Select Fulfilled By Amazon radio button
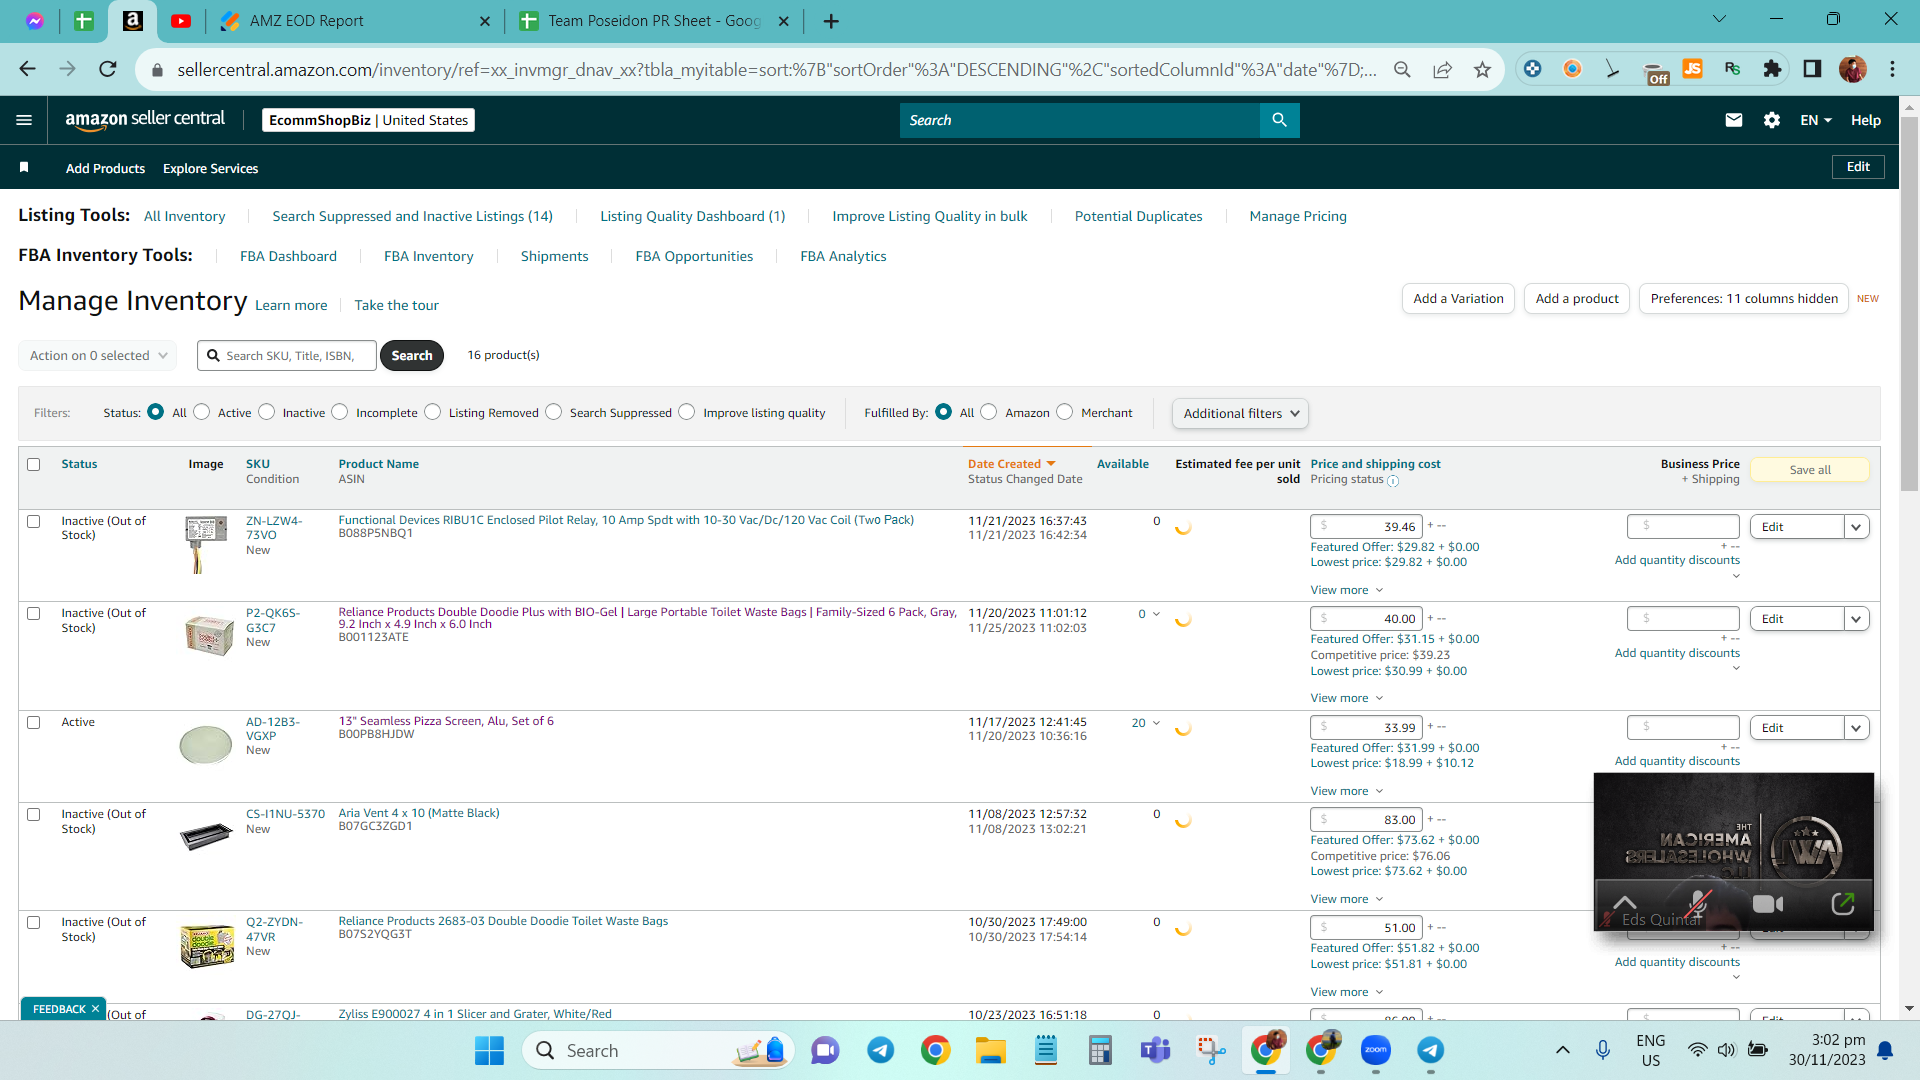 coord(988,412)
